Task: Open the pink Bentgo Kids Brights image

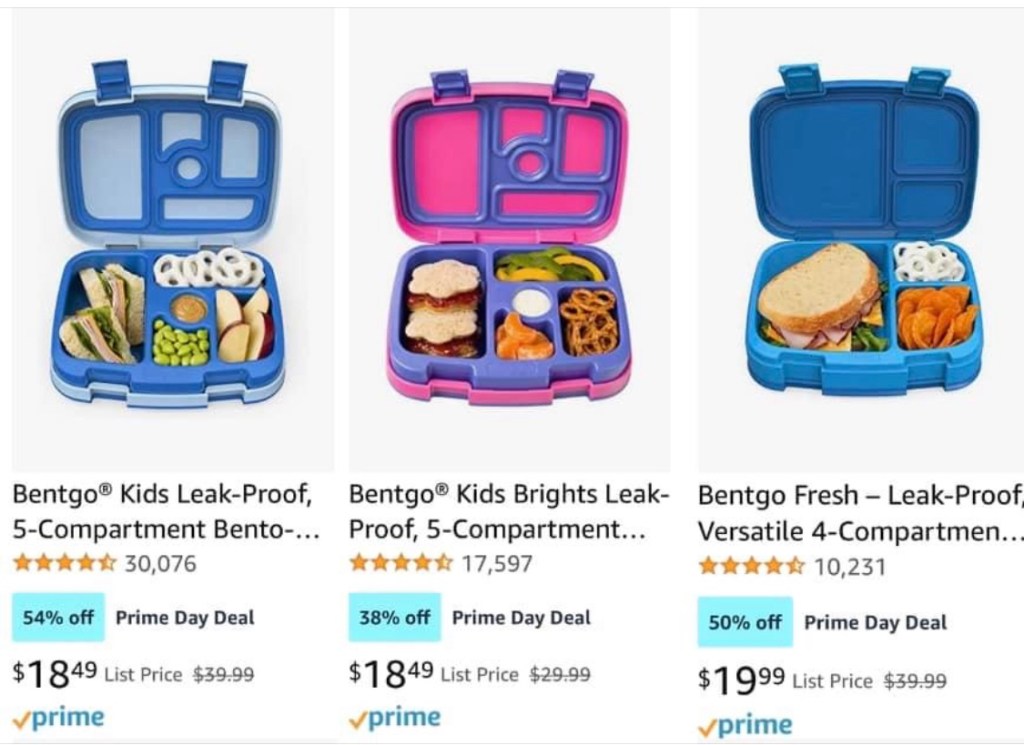Action: pyautogui.click(x=508, y=235)
